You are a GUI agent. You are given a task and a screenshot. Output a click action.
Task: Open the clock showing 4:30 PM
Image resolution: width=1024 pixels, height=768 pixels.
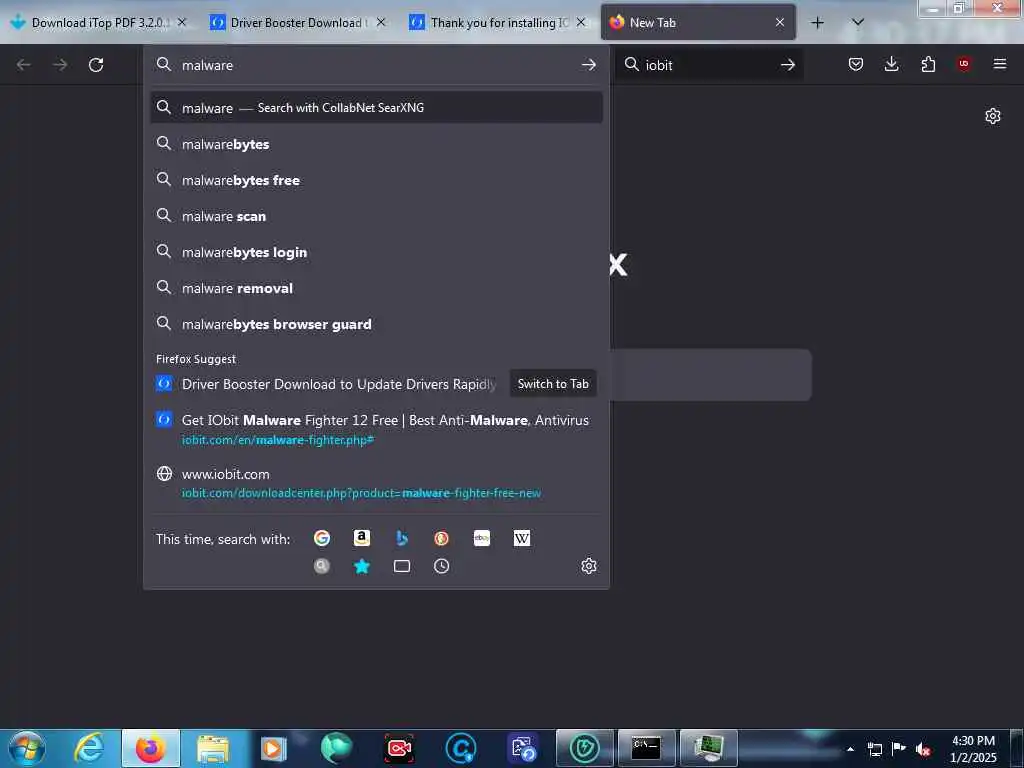click(x=973, y=749)
